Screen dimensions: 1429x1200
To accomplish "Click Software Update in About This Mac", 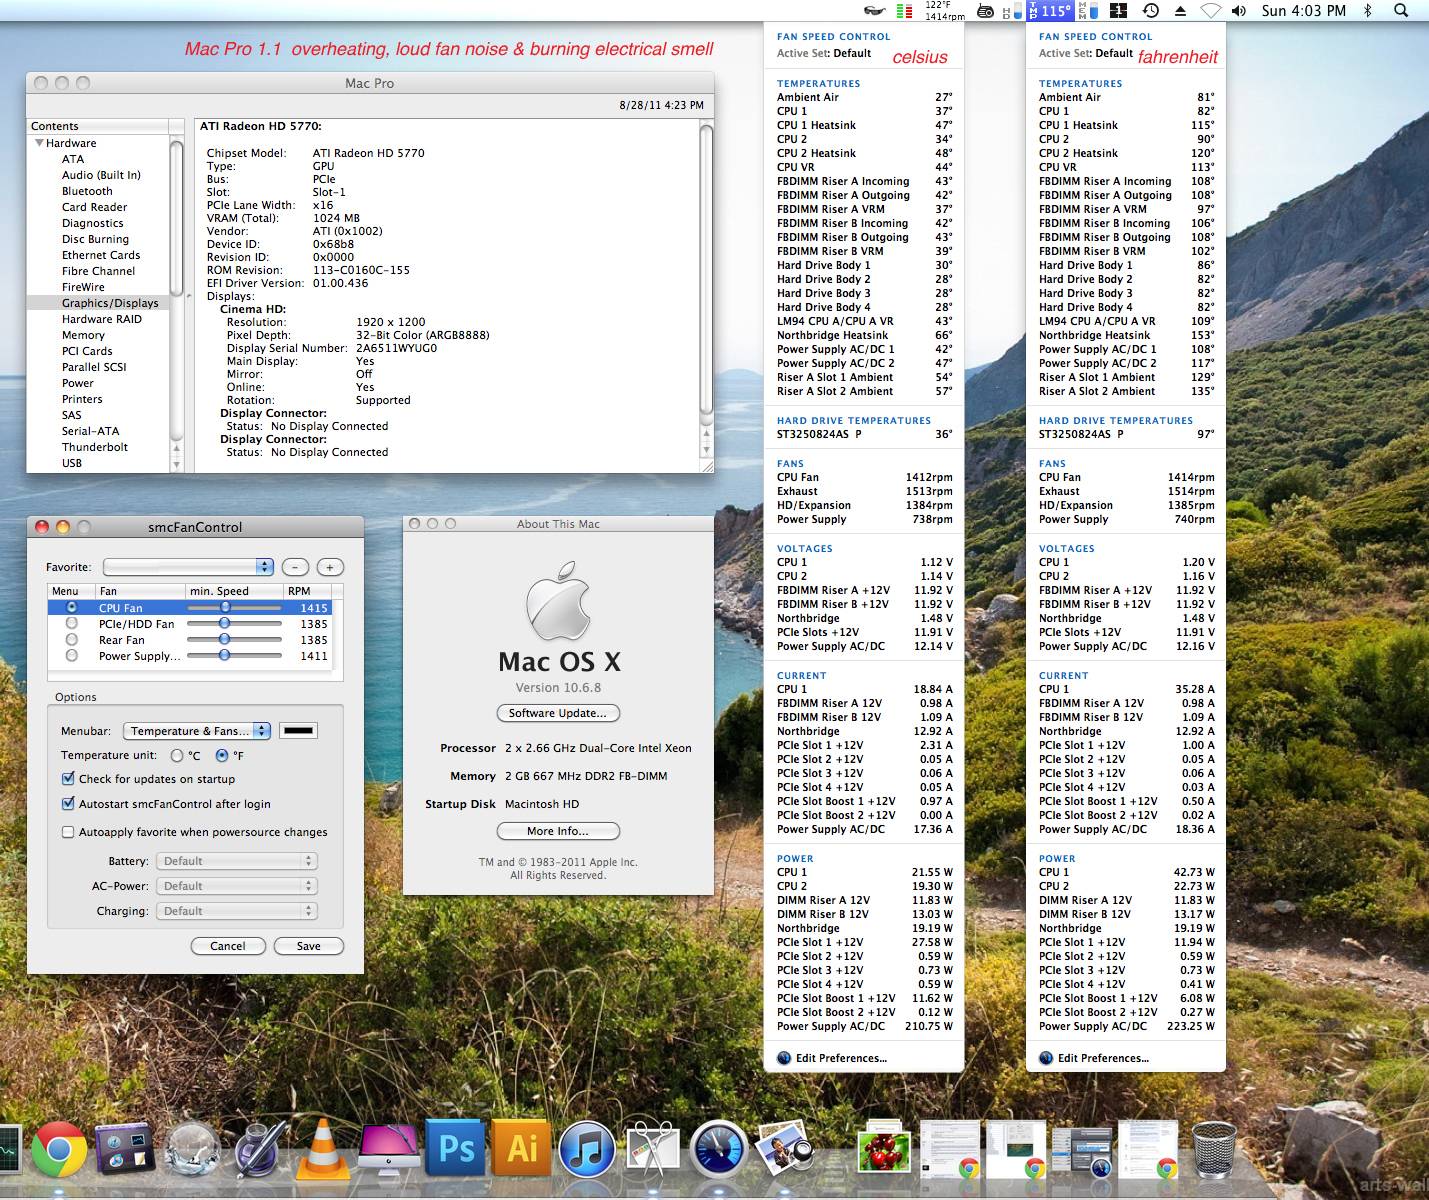I will click(558, 713).
